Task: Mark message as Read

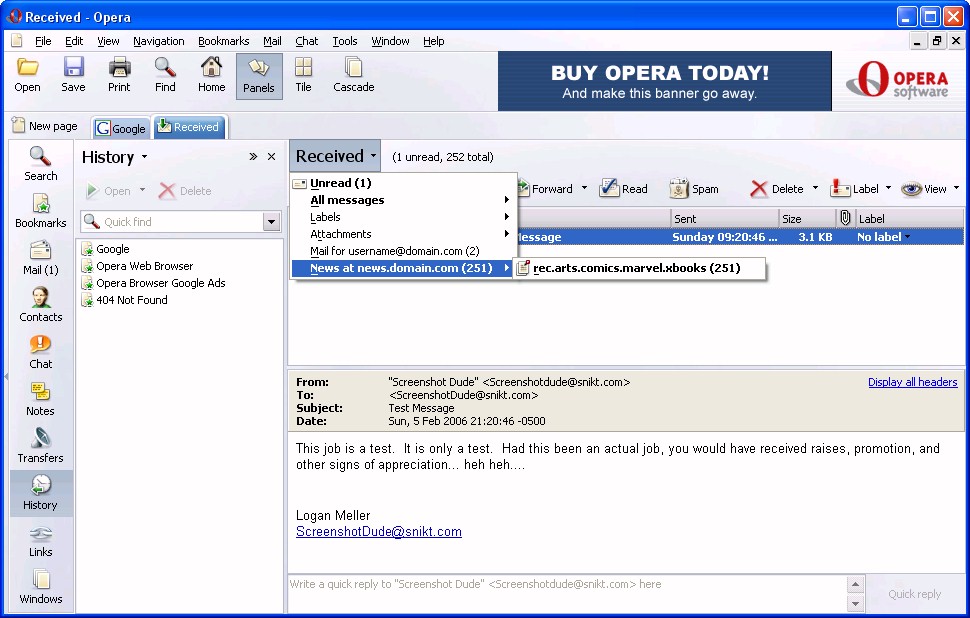Action: 624,189
